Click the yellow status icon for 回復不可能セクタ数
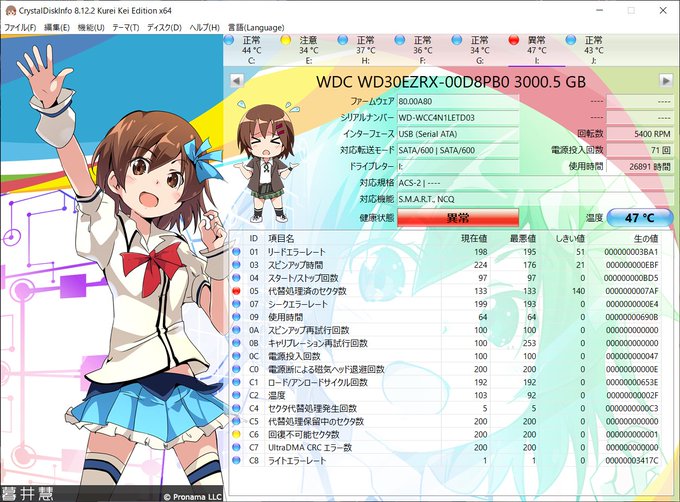The image size is (680, 502). (236, 434)
